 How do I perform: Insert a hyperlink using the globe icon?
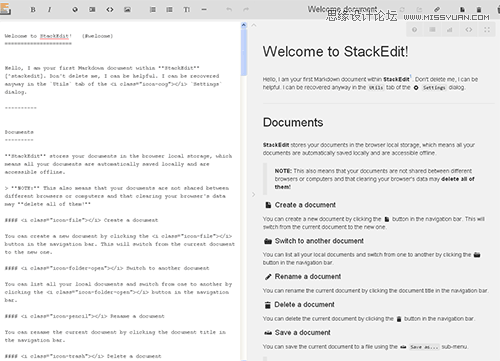point(75,10)
